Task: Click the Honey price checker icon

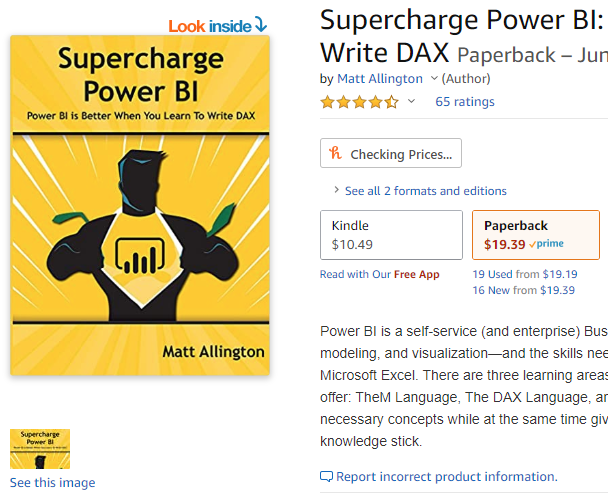Action: click(x=334, y=154)
